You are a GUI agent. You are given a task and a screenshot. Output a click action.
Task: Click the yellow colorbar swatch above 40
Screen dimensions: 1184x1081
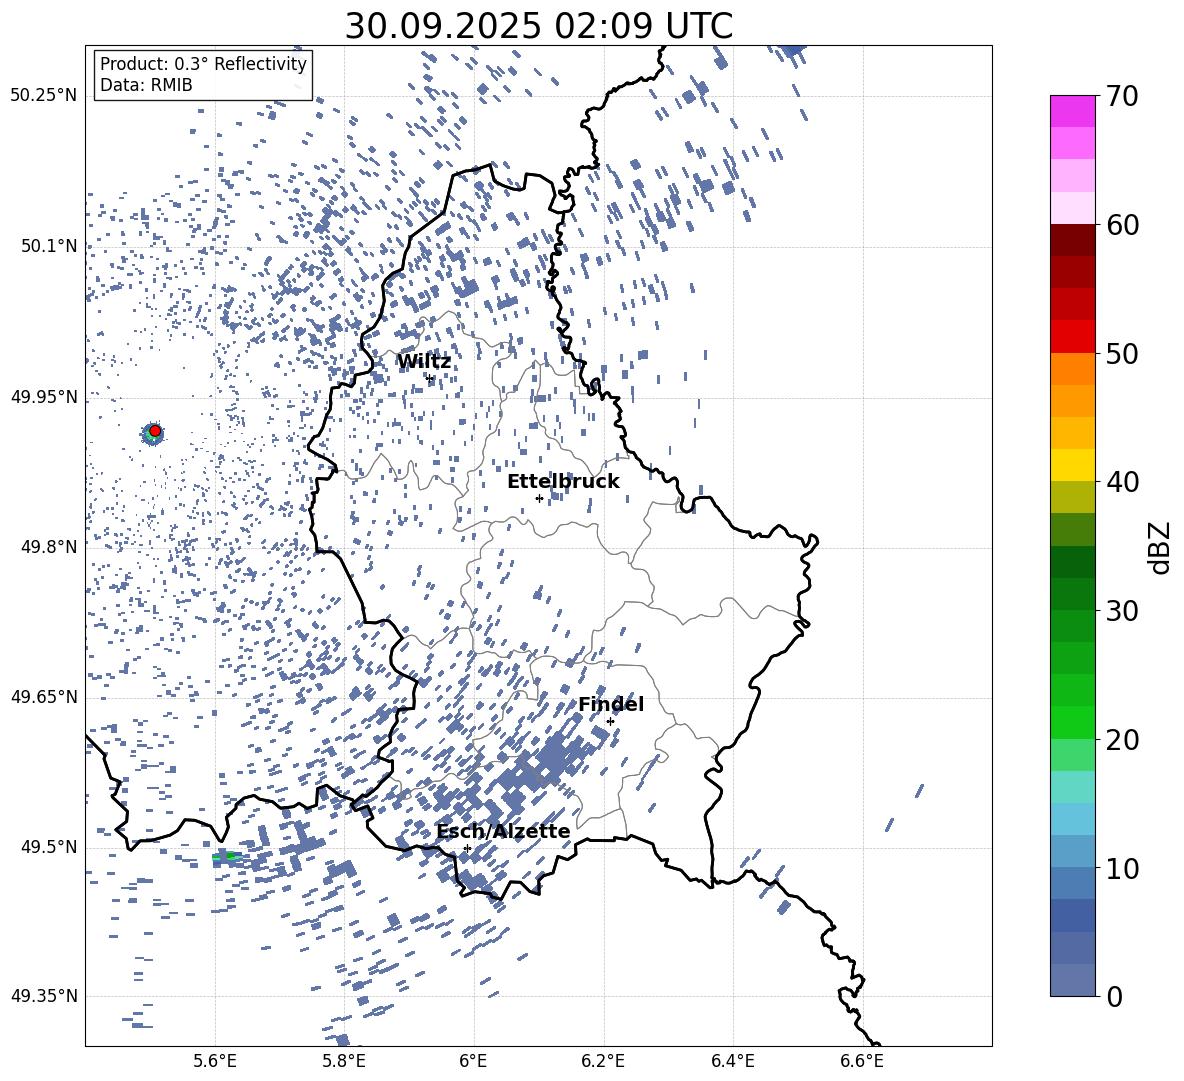pos(1073,465)
